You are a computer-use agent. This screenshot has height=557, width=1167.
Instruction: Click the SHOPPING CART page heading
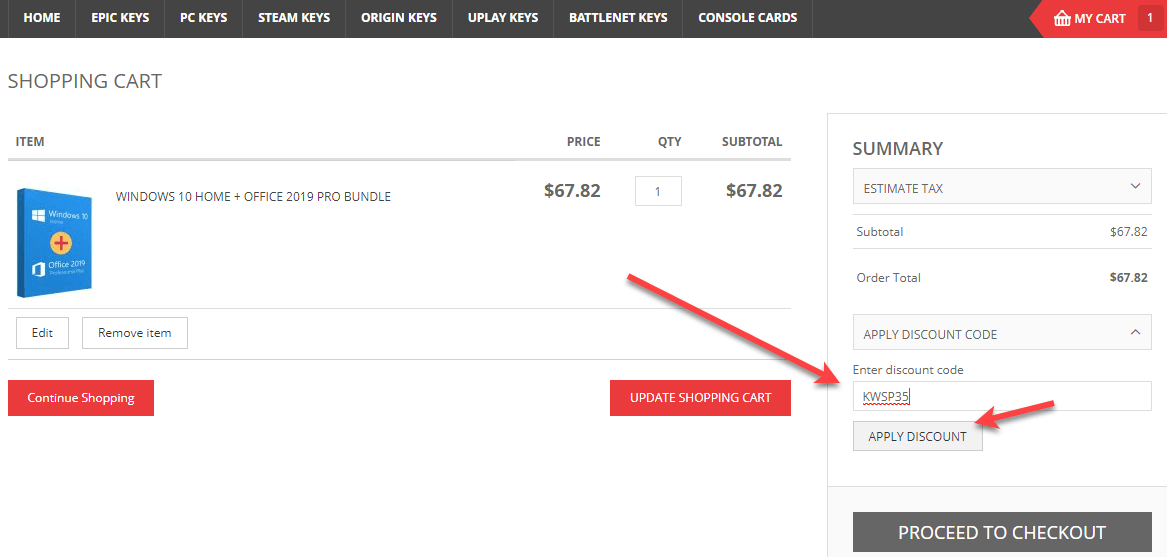pyautogui.click(x=85, y=81)
